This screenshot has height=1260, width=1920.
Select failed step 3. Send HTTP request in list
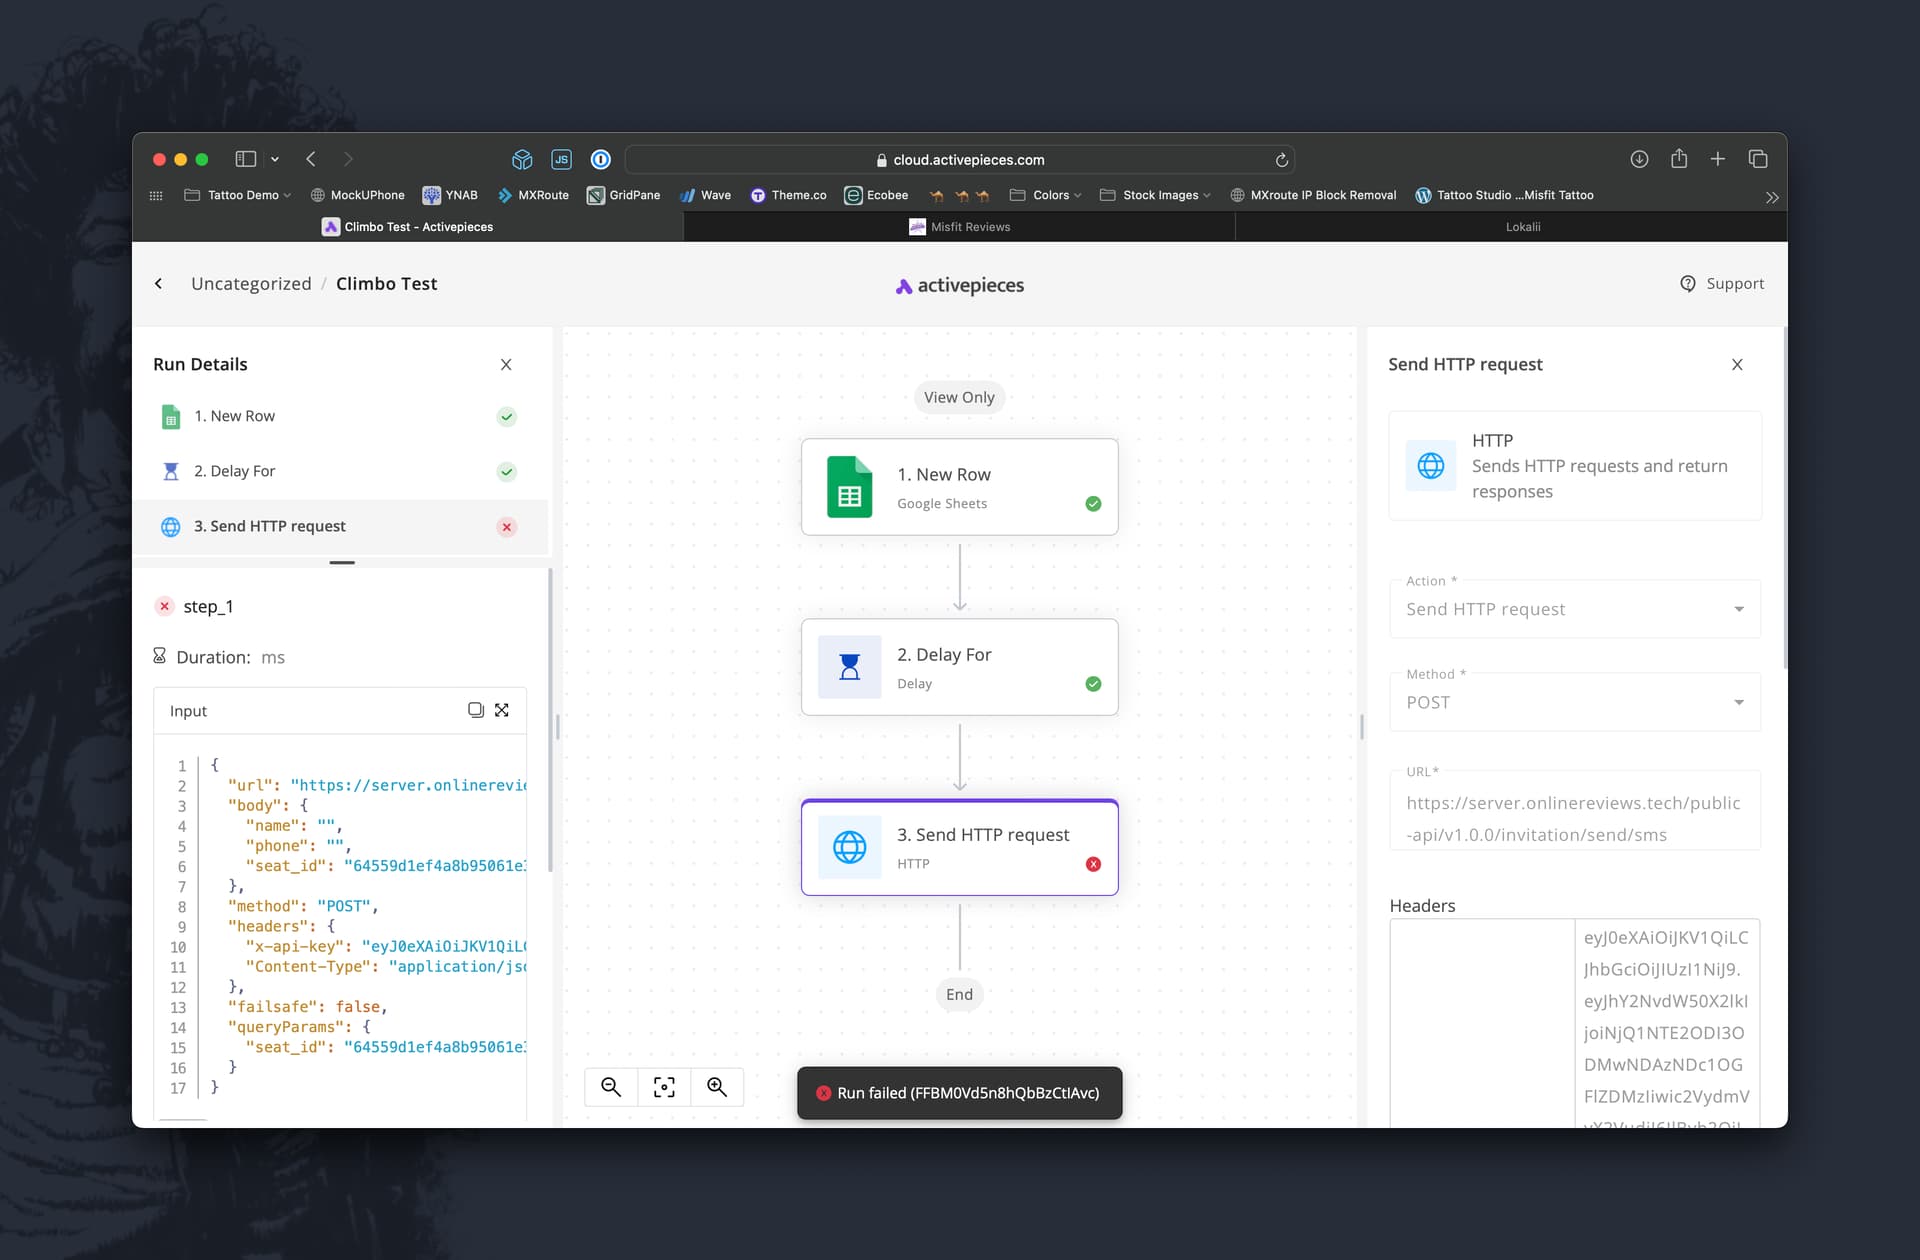[x=270, y=526]
